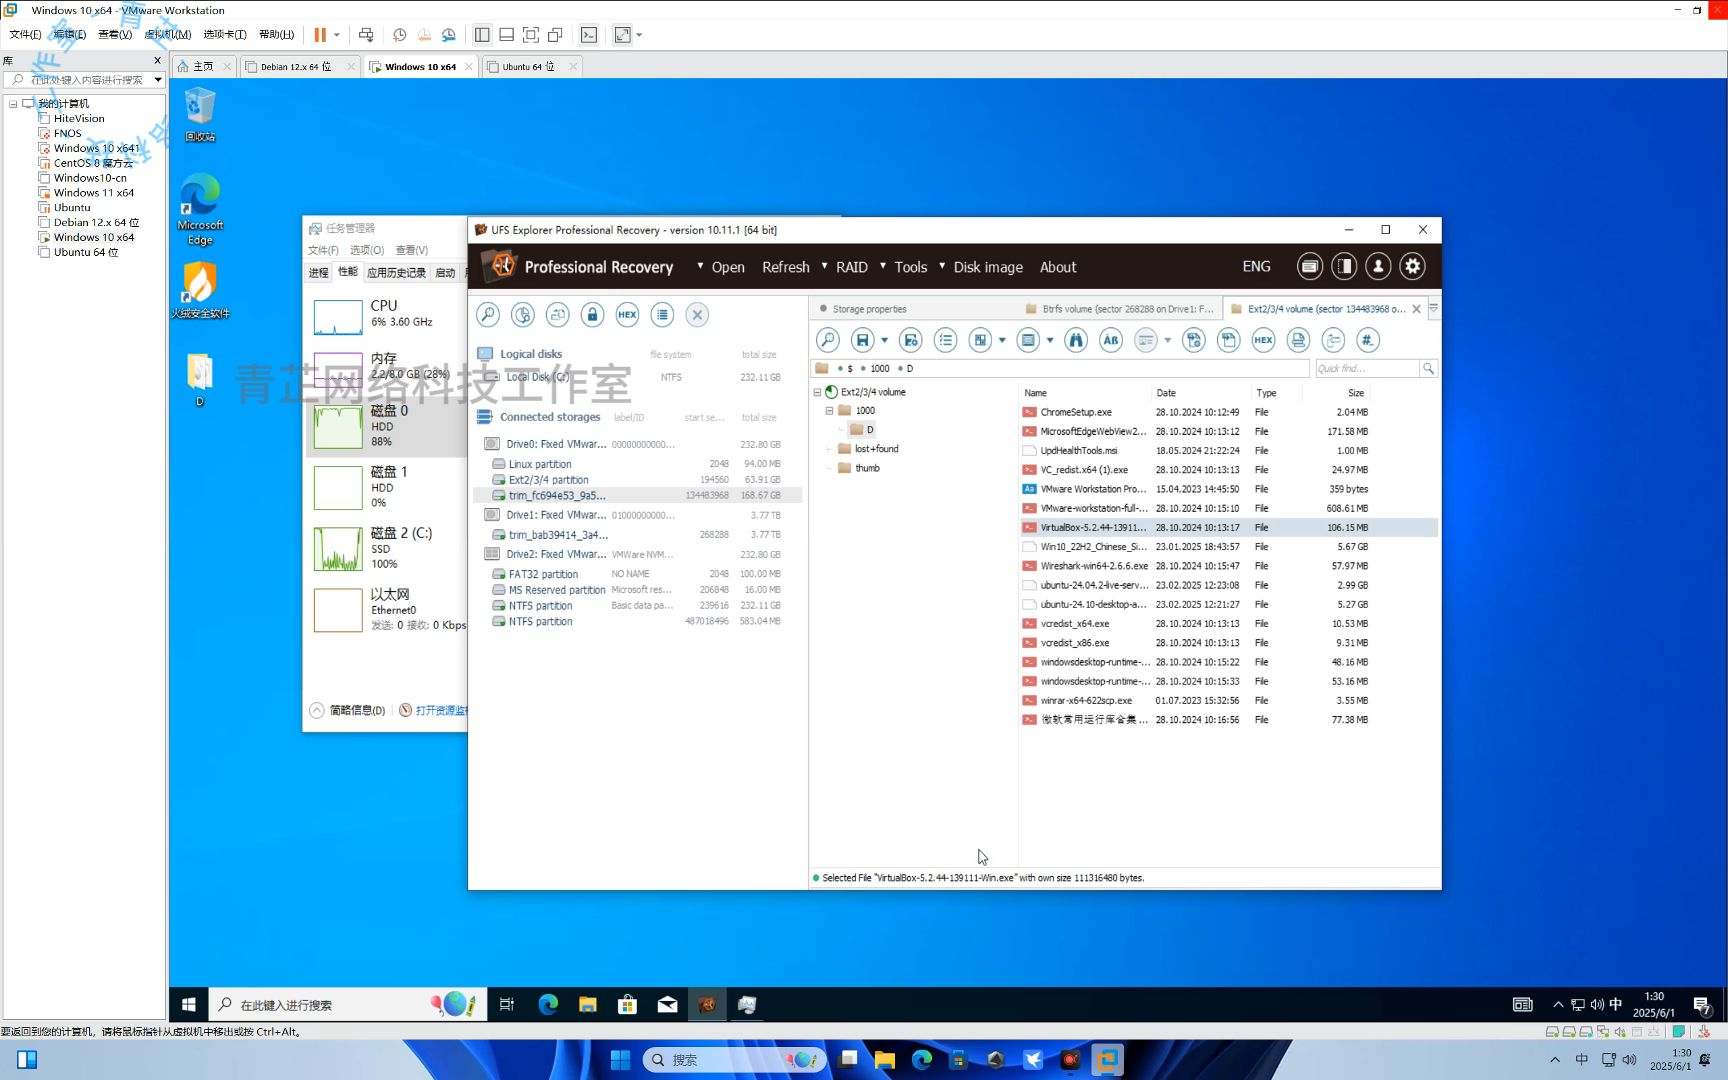Switch to 应用历史记录 tab in Task Manager
Viewport: 1728px width, 1080px height.
[396, 273]
